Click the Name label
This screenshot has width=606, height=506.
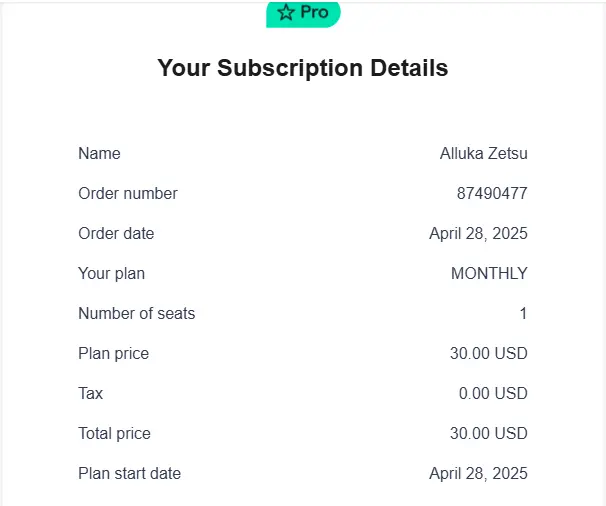pyautogui.click(x=99, y=153)
